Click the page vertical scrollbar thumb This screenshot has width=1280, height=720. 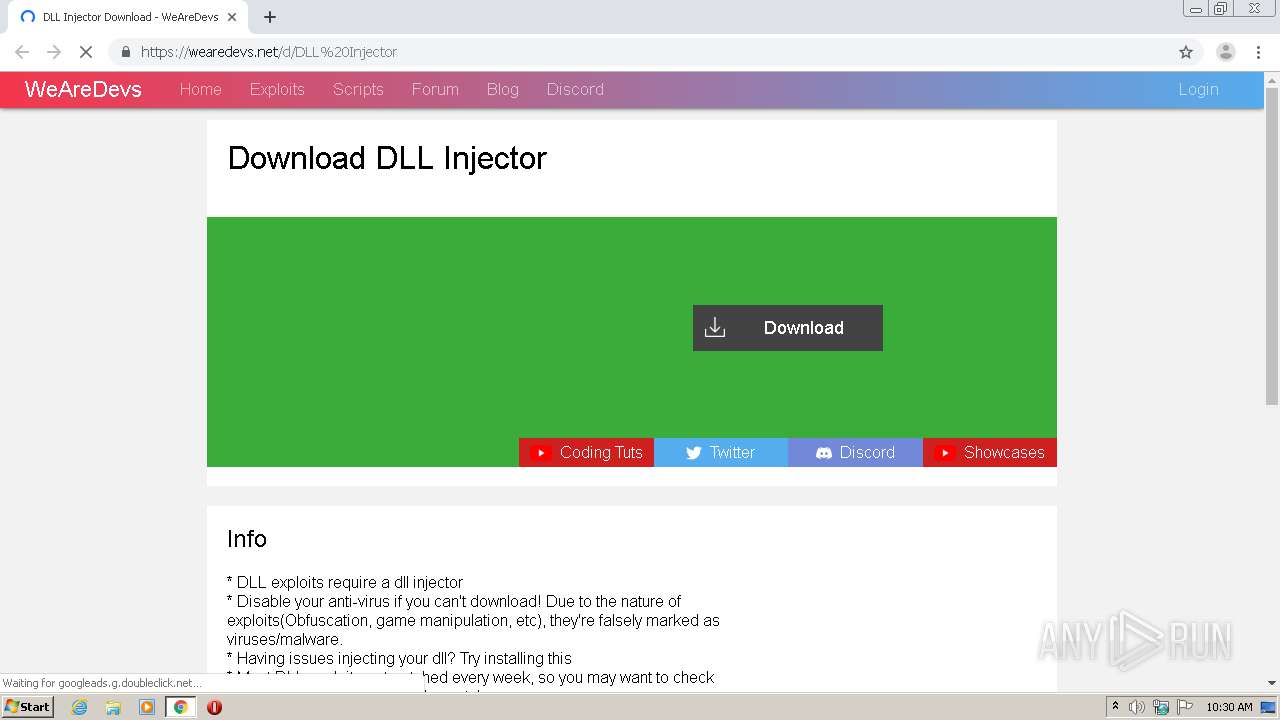click(1272, 245)
